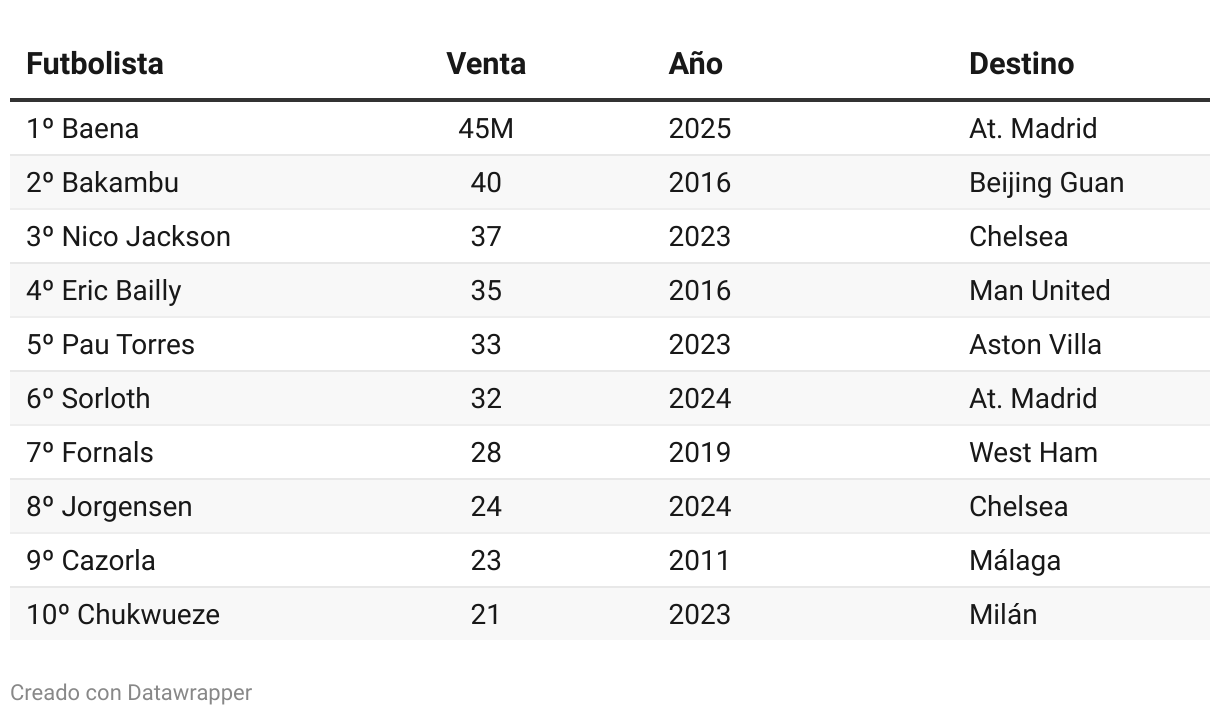This screenshot has height=716, width=1220.
Task: Click the 3º Nico Jackson cell
Action: coord(128,237)
